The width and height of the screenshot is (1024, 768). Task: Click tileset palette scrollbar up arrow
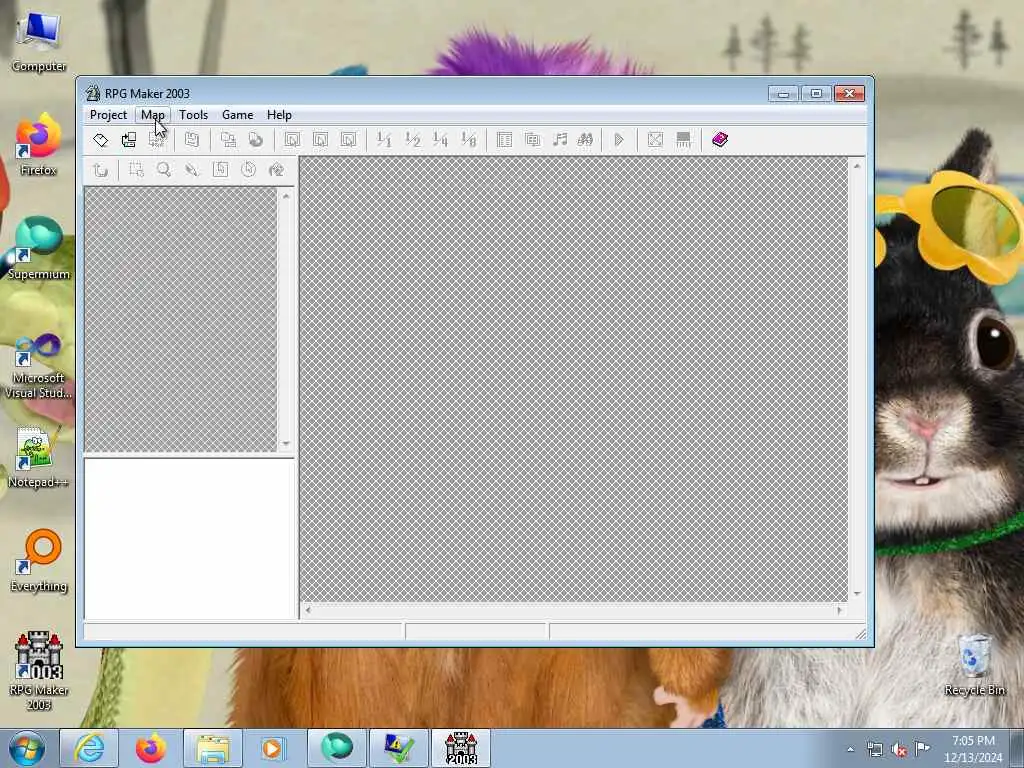coord(286,195)
